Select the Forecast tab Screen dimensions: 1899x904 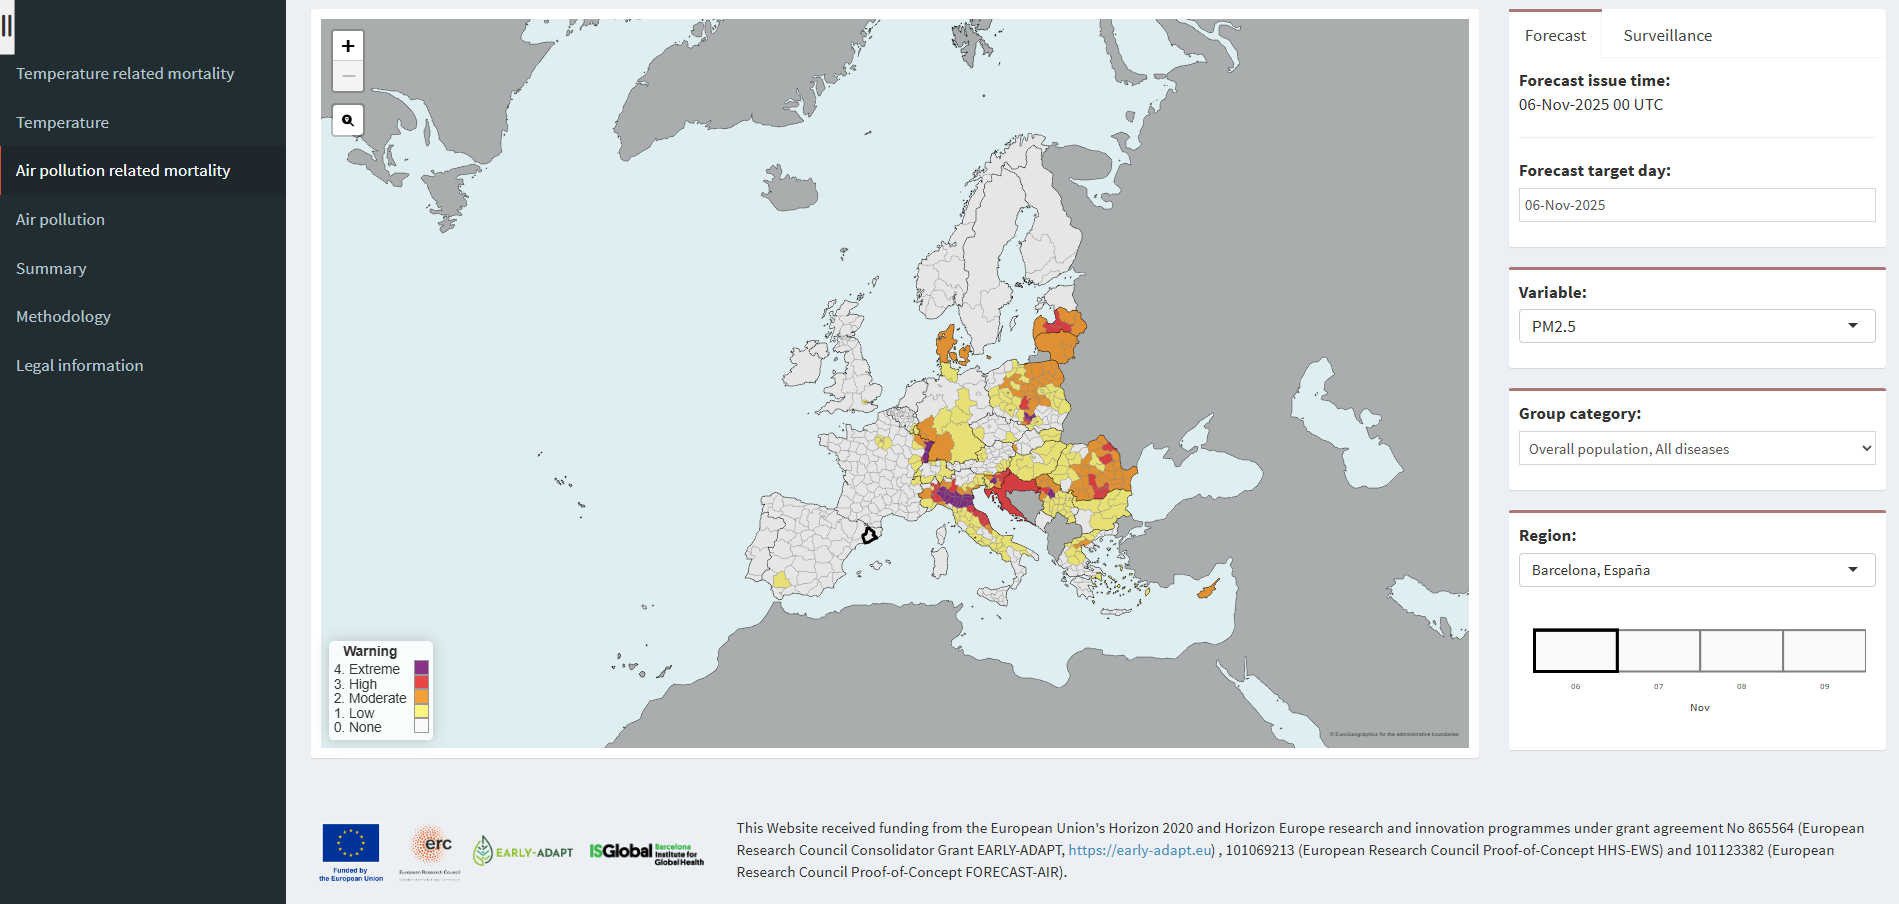pyautogui.click(x=1555, y=36)
